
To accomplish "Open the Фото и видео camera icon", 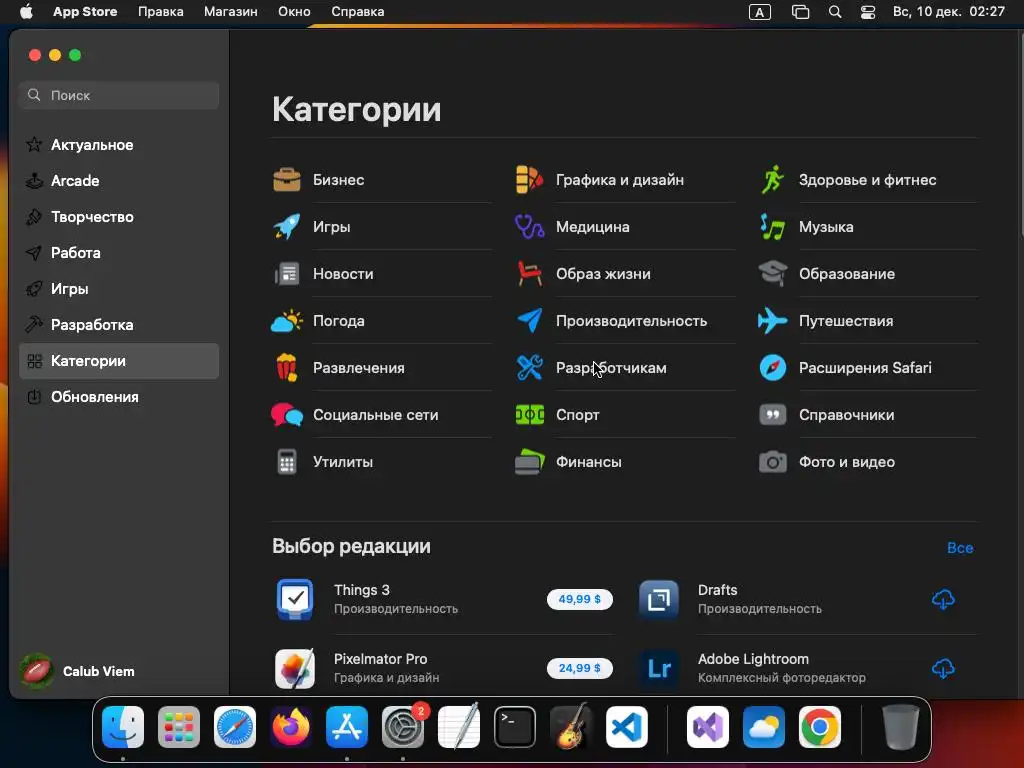I will coord(773,462).
